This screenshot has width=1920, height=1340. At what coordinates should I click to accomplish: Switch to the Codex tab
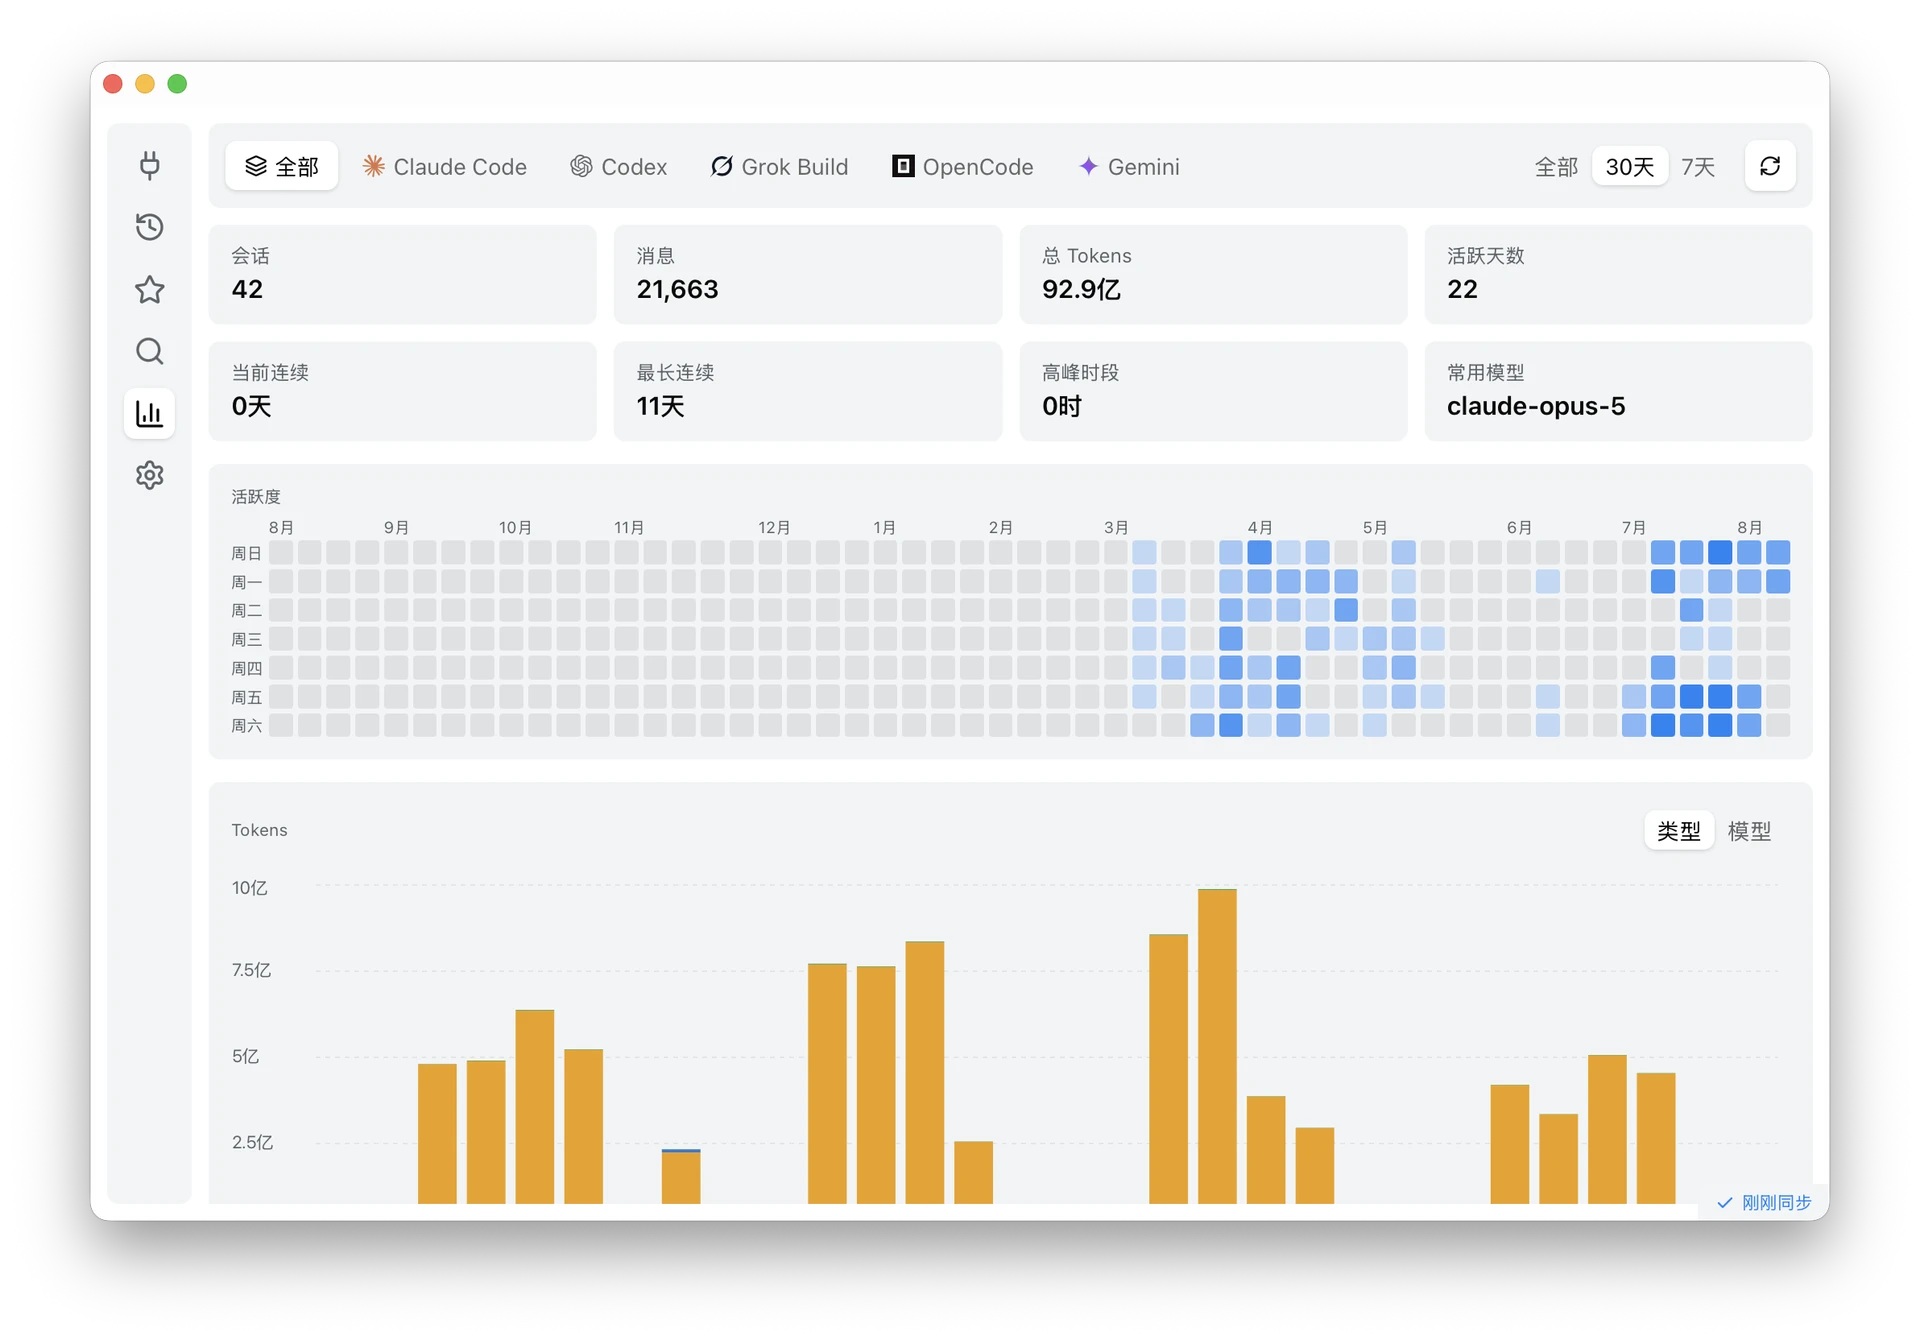point(619,166)
